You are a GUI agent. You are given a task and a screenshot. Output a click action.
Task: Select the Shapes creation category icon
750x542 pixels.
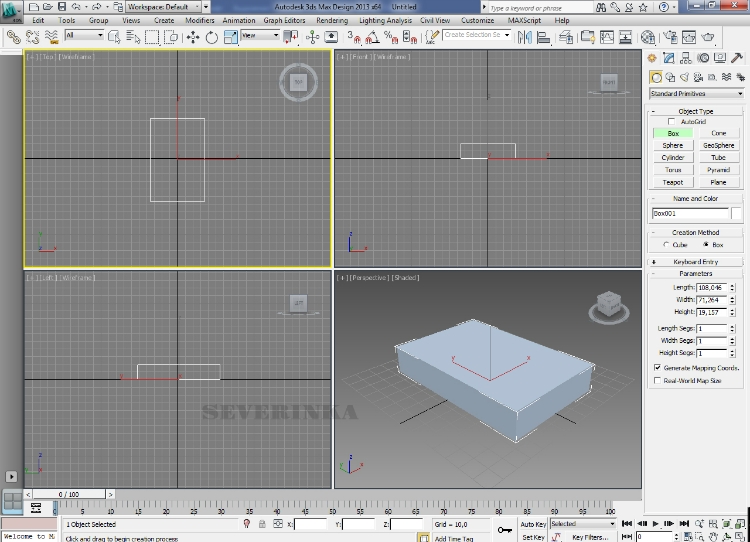click(670, 77)
